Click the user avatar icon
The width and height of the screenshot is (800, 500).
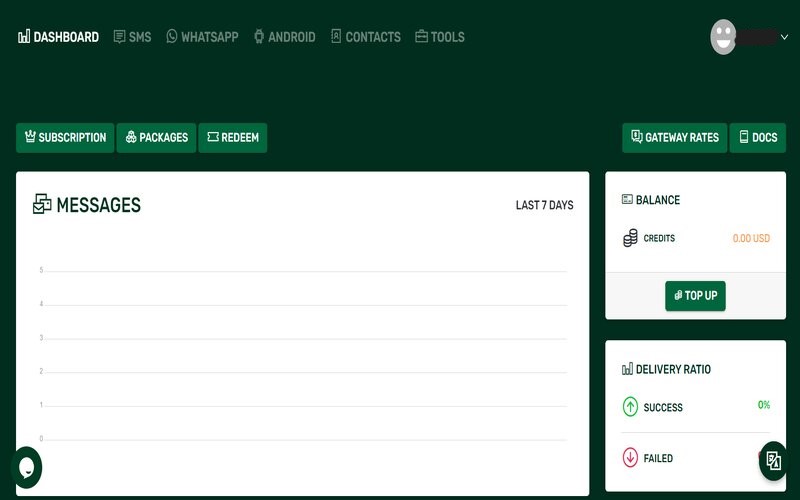723,37
